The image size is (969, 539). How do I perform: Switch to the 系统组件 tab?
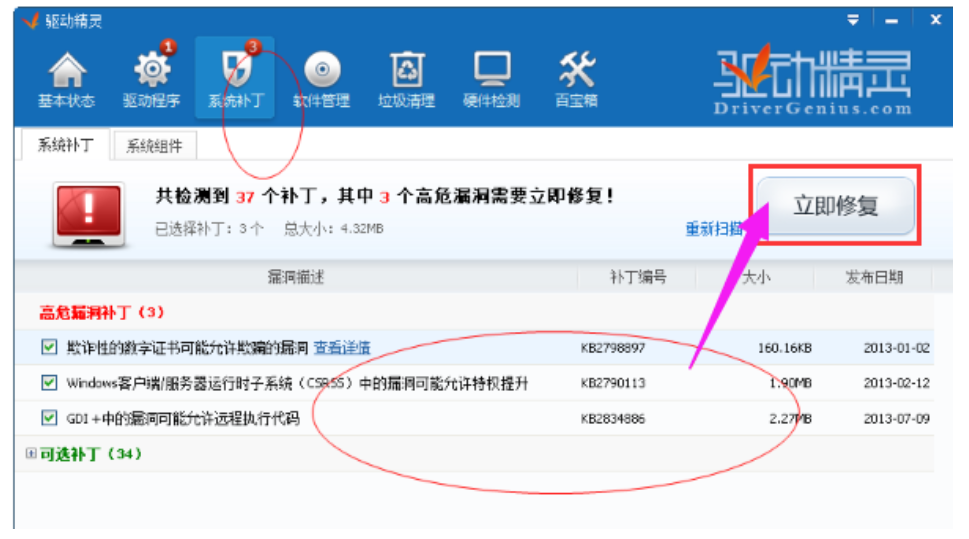[x=154, y=146]
